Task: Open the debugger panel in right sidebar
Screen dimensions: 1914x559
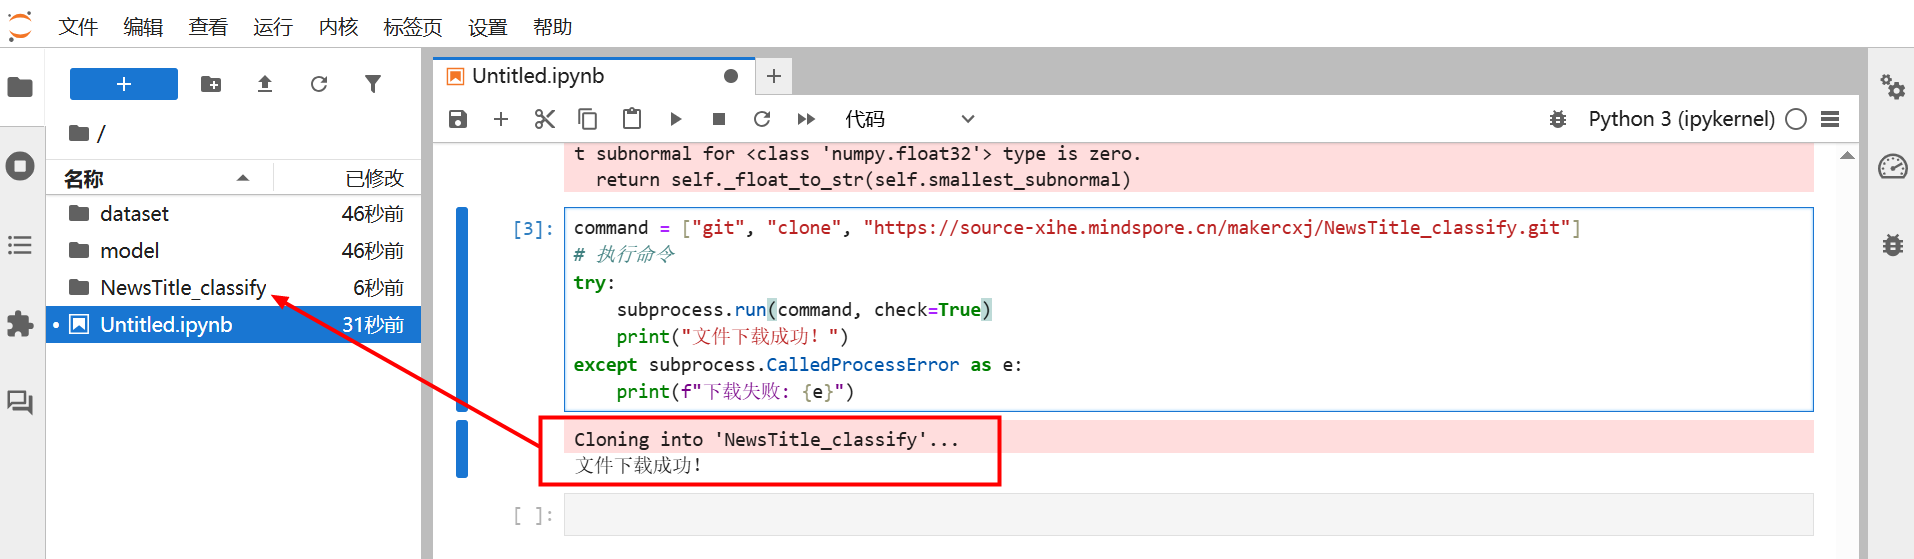Action: point(1892,245)
